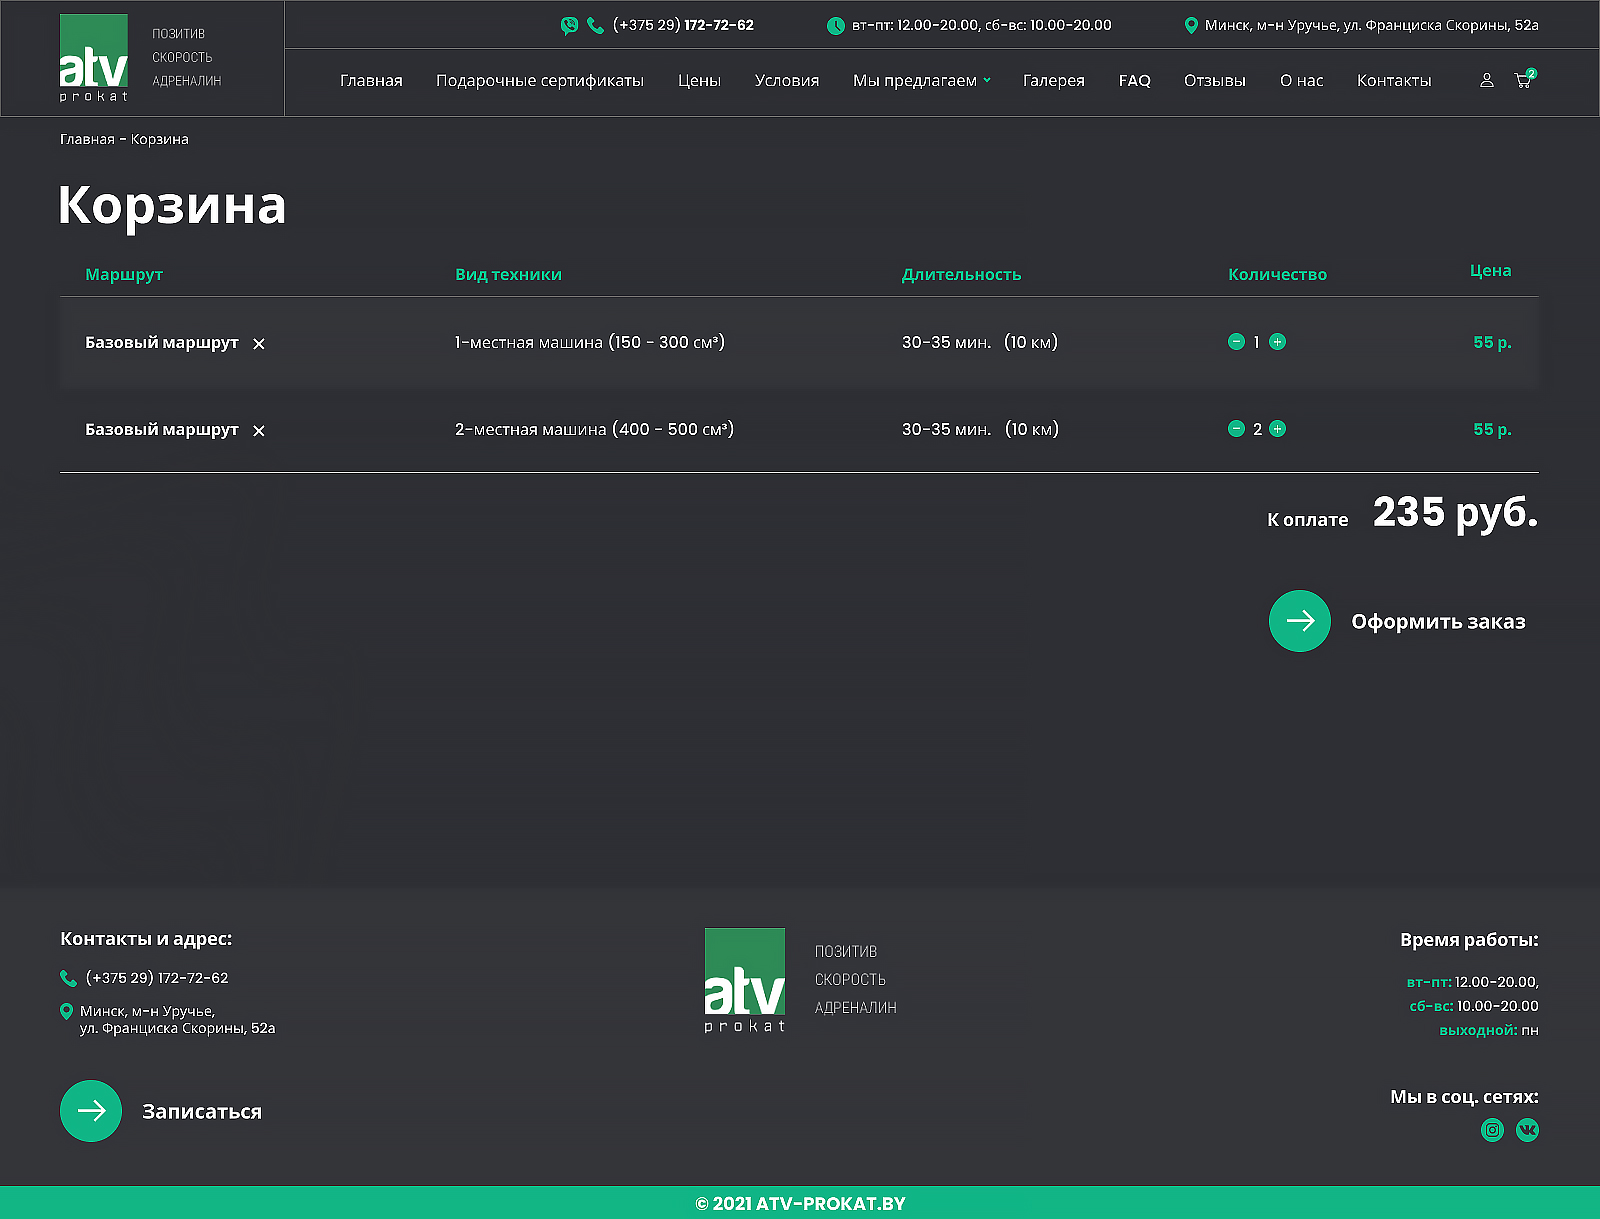Increase quantity of 1-местная машина
1600x1219 pixels.
[x=1277, y=342]
